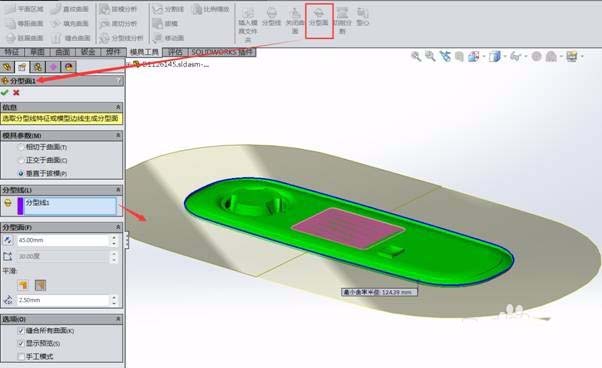
Task: Open help for 分型面1 PropertyManager
Action: pyautogui.click(x=118, y=81)
